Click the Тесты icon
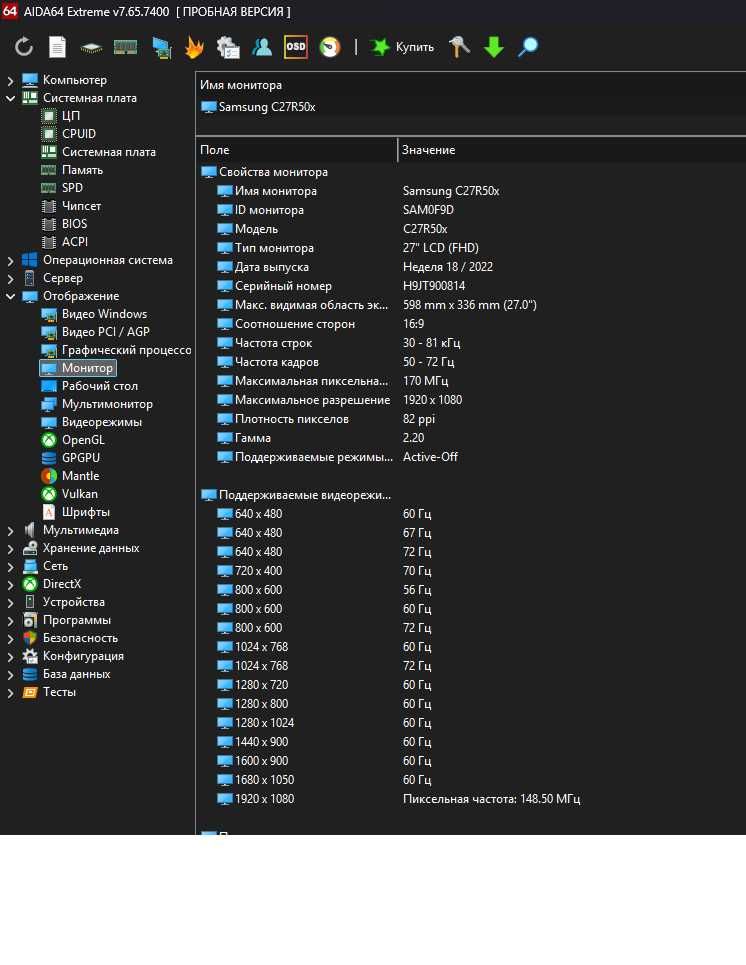The height and width of the screenshot is (965, 746). pos(30,692)
